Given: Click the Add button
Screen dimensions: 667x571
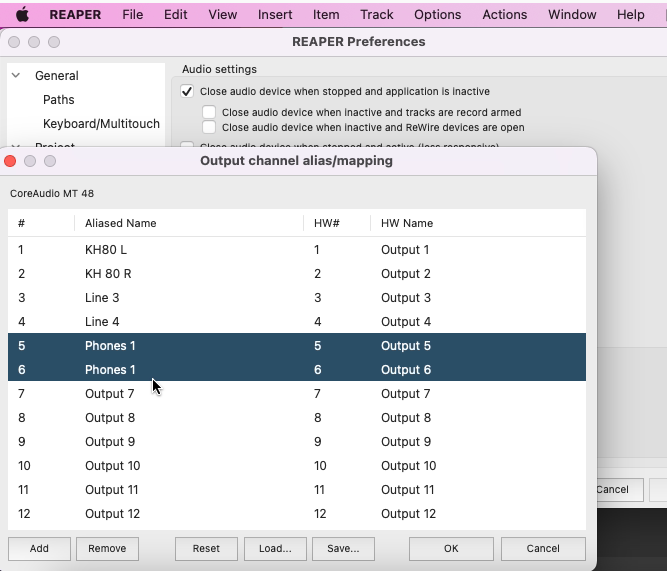Looking at the screenshot, I should [39, 548].
